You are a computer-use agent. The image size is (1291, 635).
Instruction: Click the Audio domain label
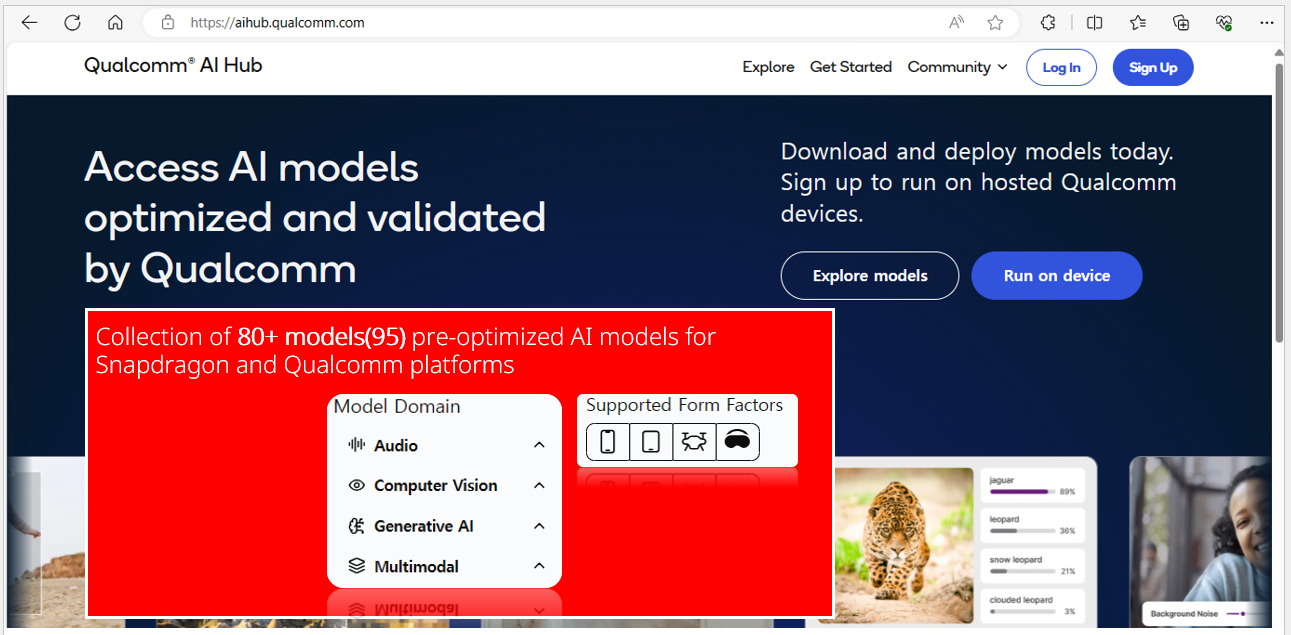point(396,446)
